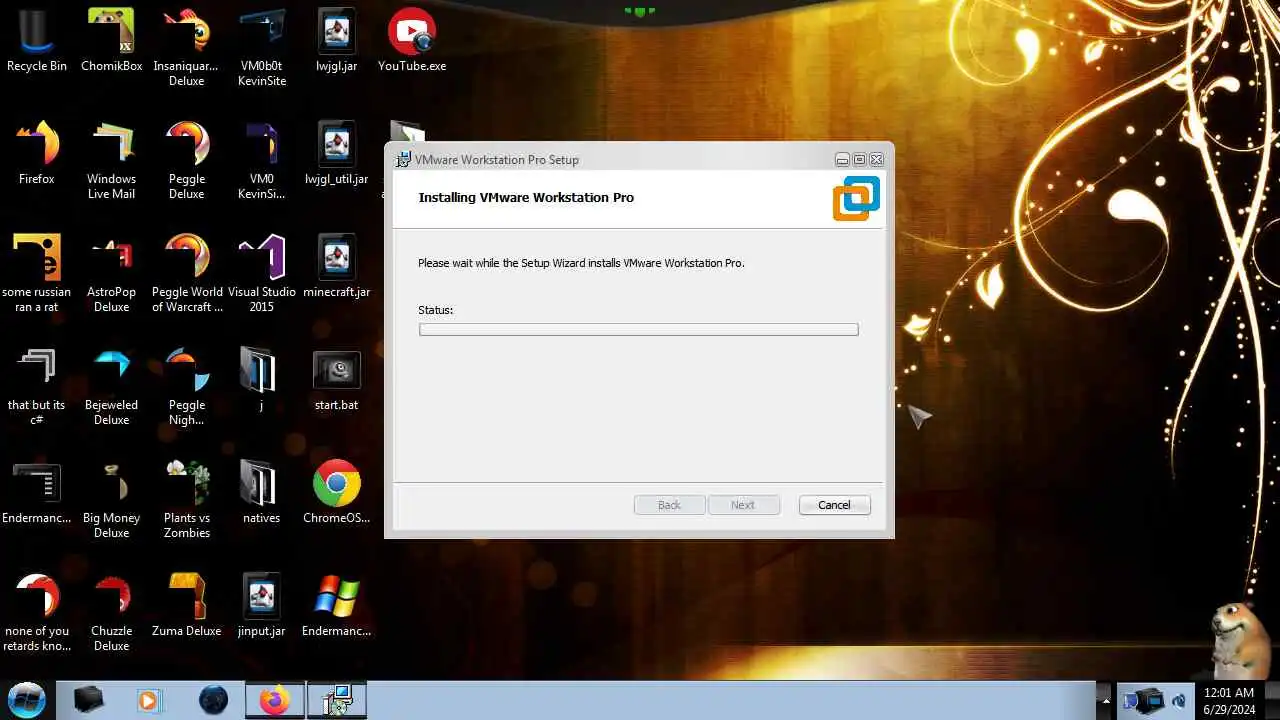The image size is (1280, 720).
Task: Select the jinput.jar file icon
Action: tap(261, 605)
